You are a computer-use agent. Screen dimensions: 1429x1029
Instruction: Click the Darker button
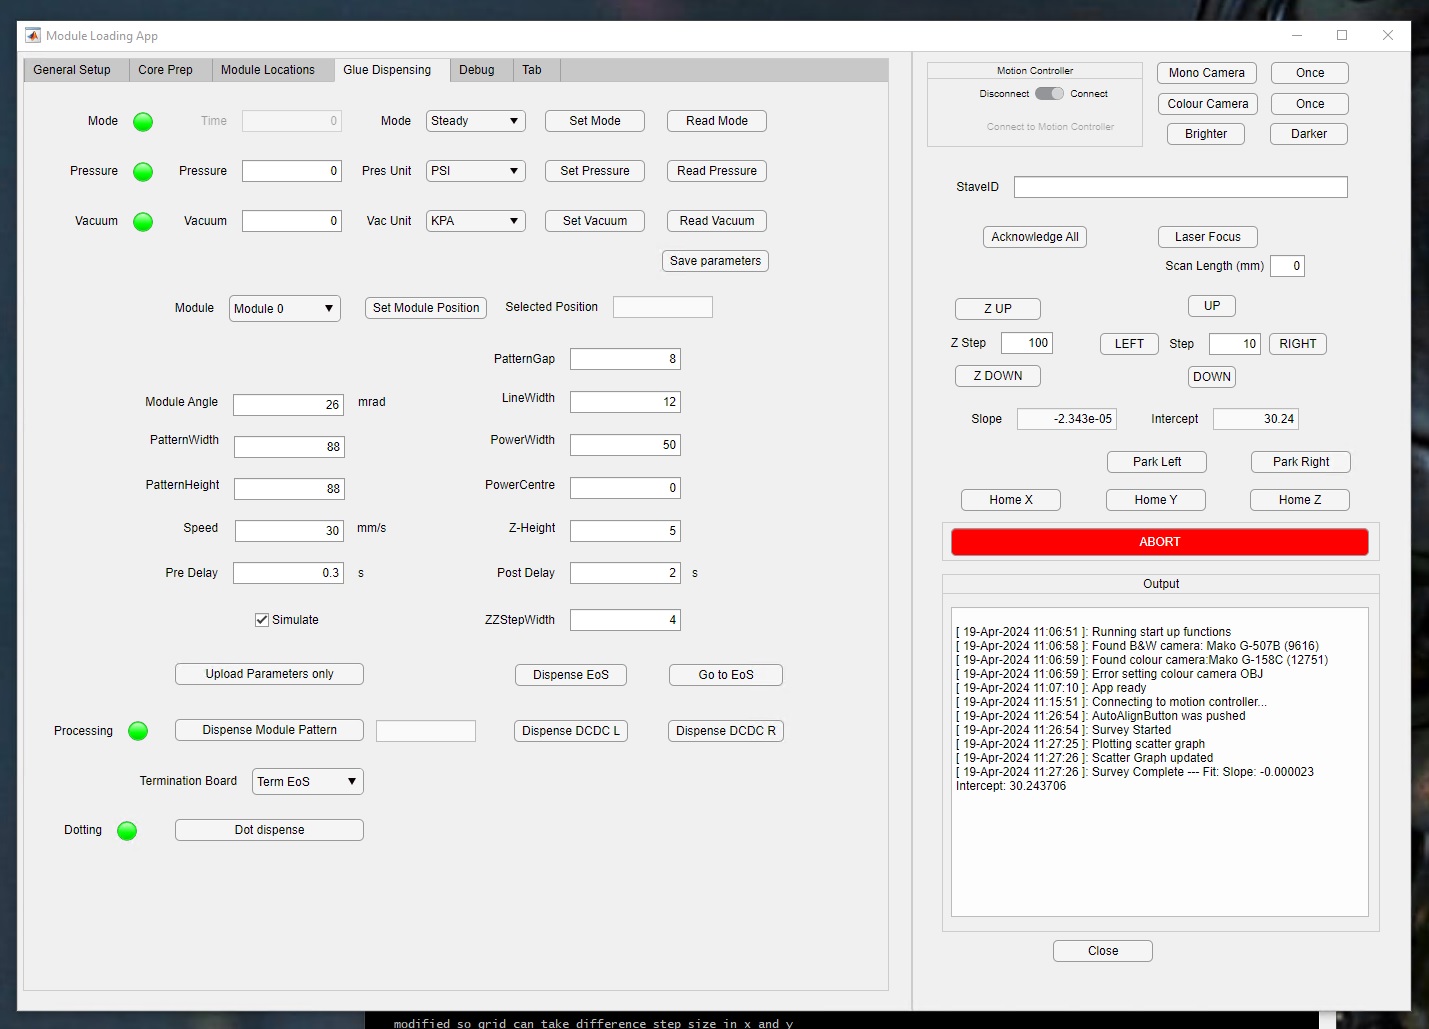pos(1309,134)
